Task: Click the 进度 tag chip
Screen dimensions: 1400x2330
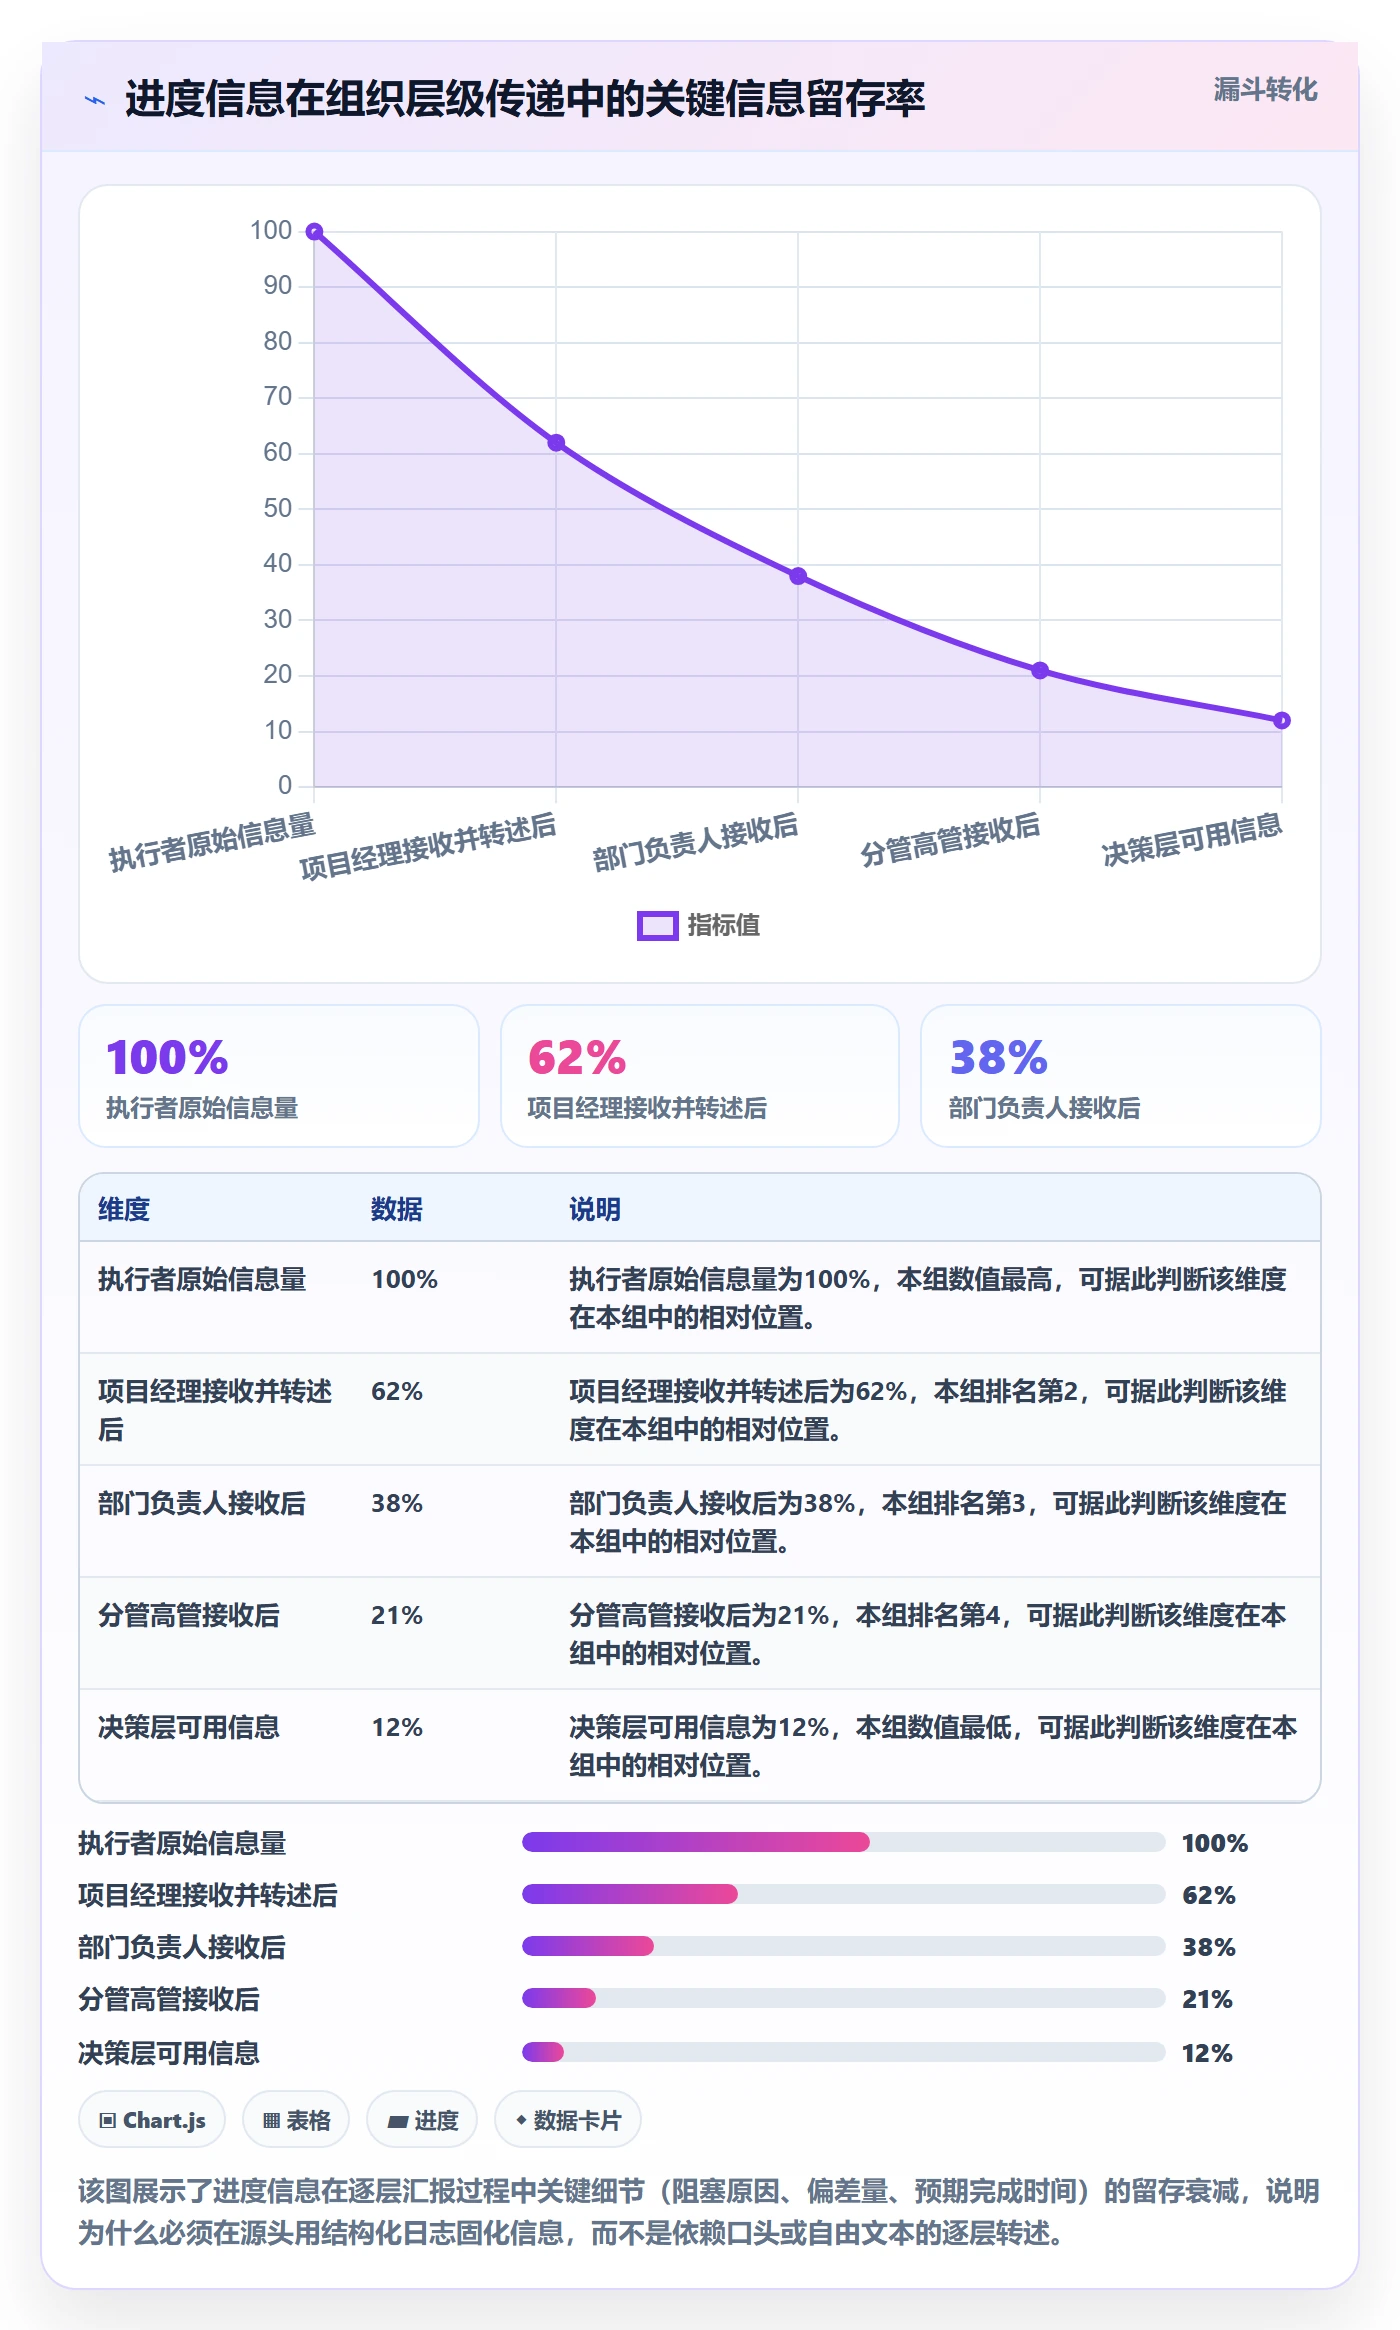Action: click(x=422, y=2120)
